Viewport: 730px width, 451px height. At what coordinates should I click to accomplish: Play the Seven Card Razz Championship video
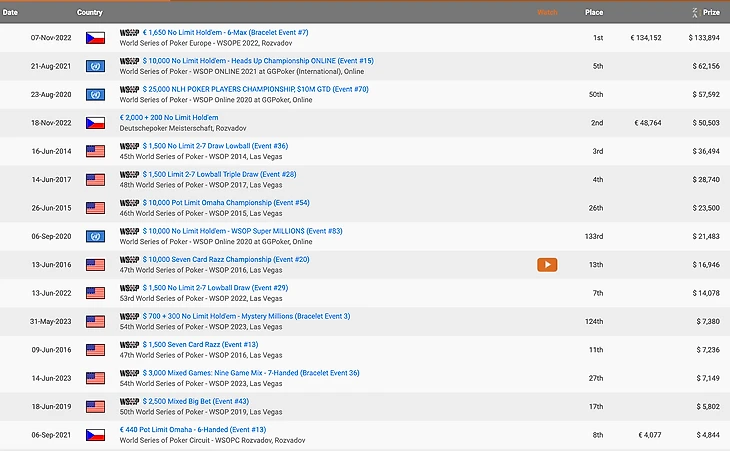click(x=547, y=265)
